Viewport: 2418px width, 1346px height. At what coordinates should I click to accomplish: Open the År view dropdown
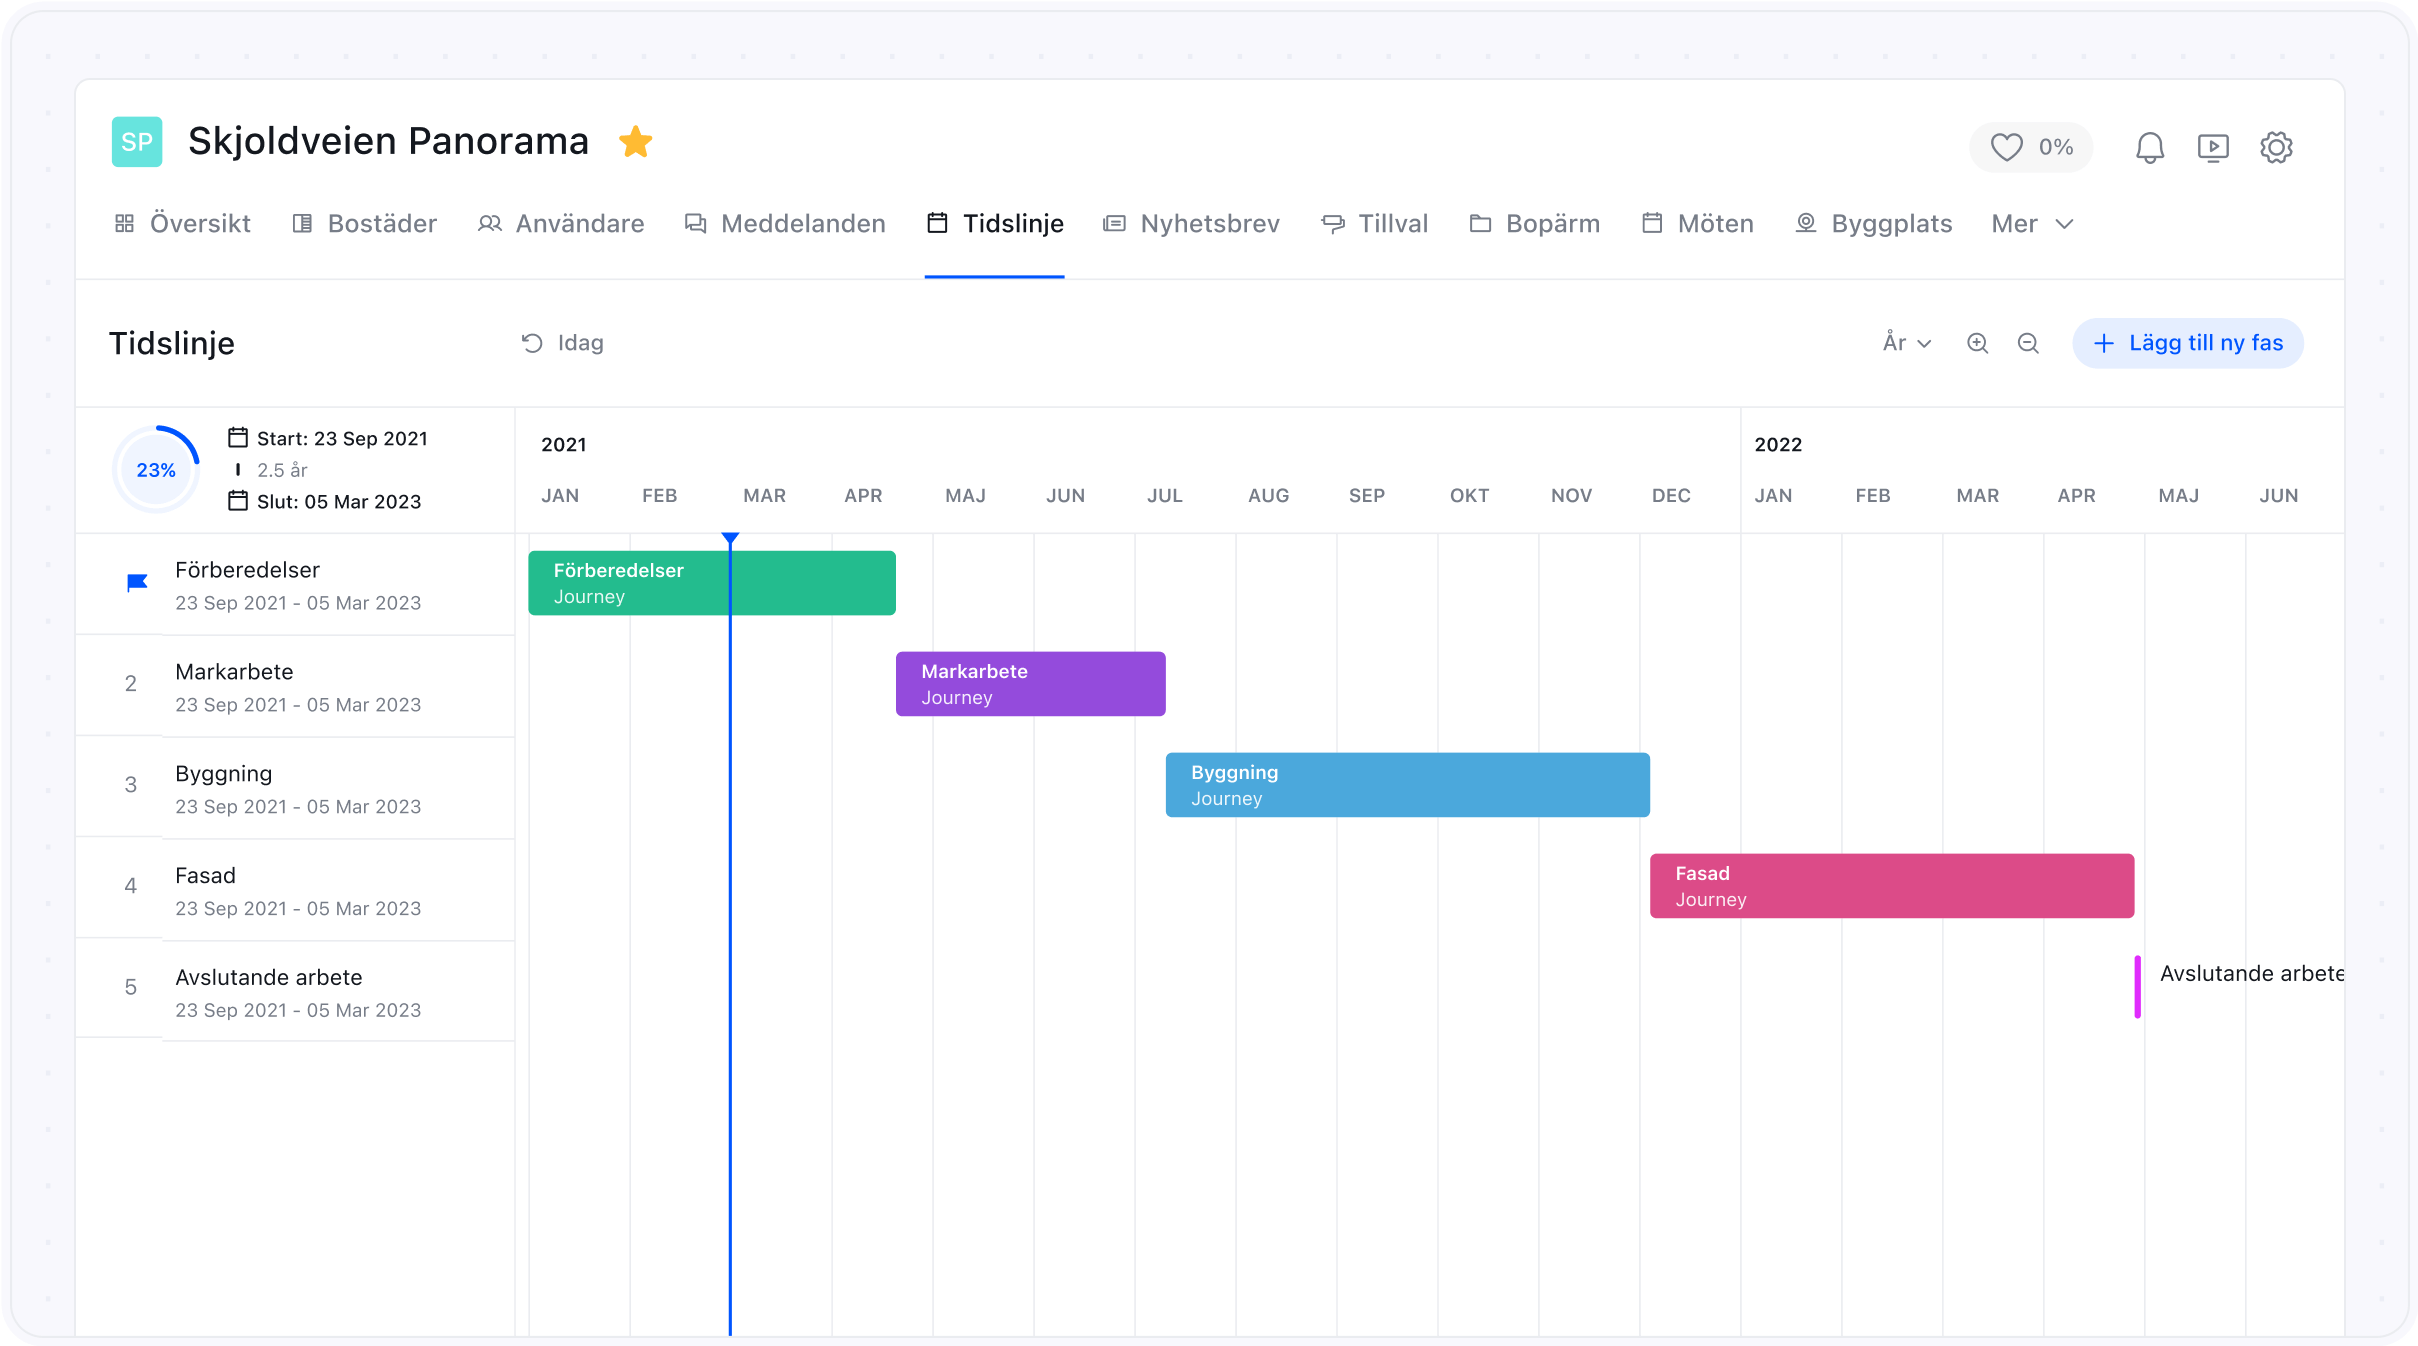(x=1906, y=343)
